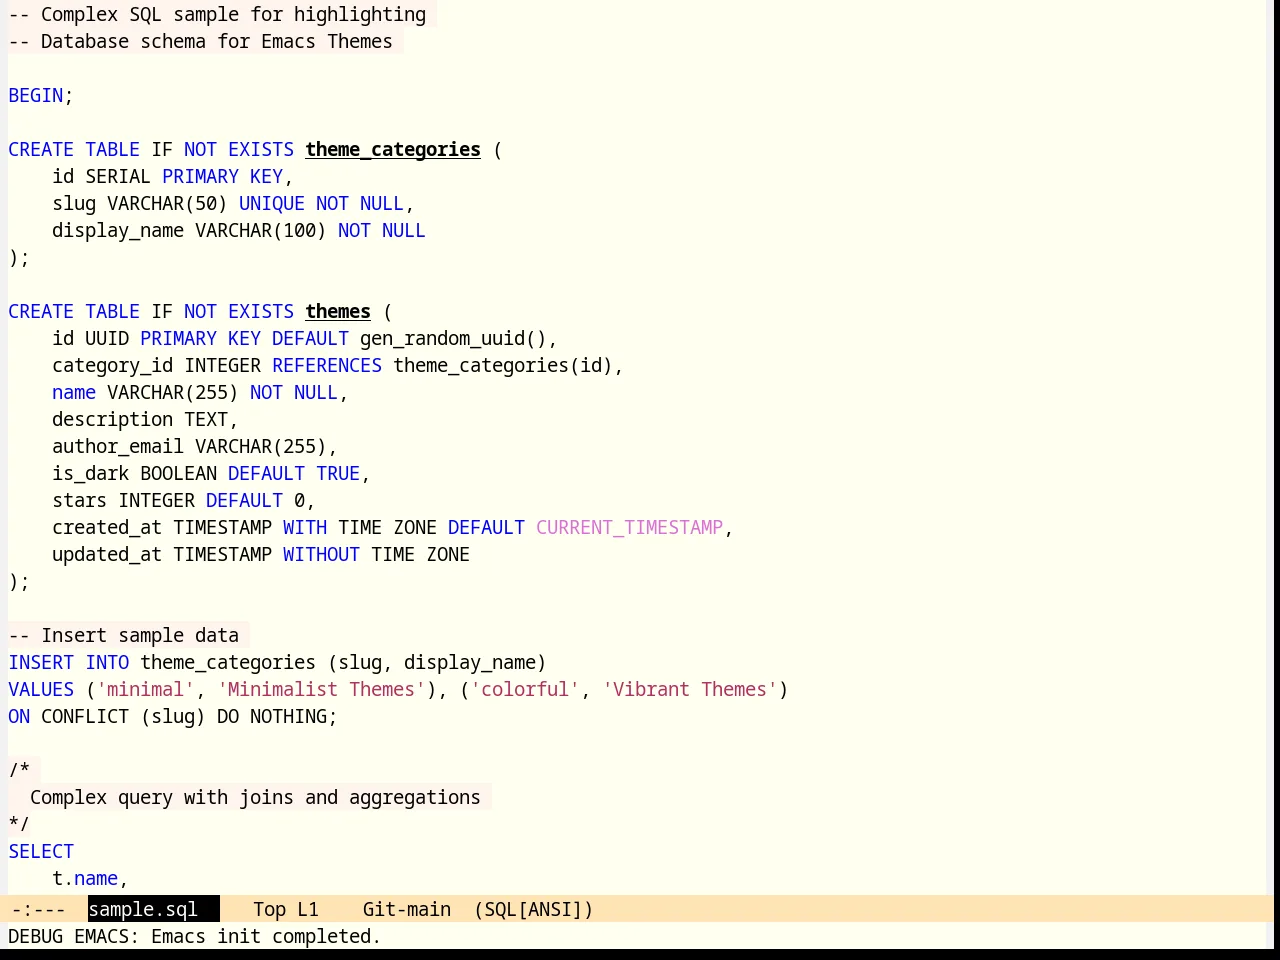1280x960 pixels.
Task: Click REFERENCES keyword on category_id line
Action: point(327,365)
